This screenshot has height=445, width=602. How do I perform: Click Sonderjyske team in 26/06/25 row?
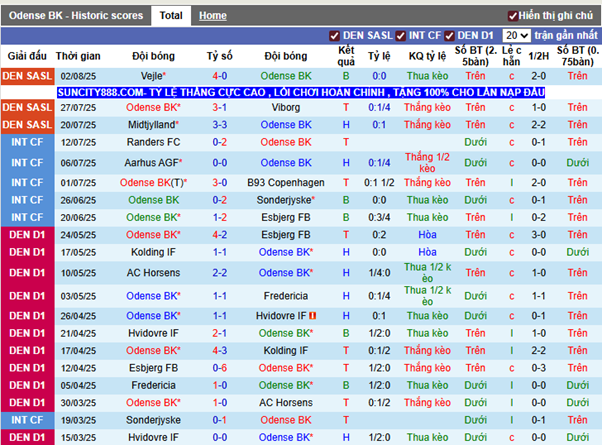point(286,200)
